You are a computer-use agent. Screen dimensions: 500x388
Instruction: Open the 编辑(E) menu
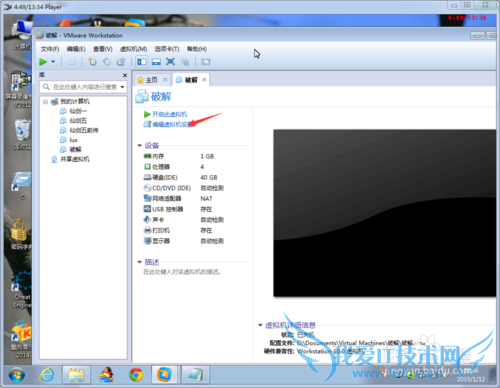tap(76, 49)
